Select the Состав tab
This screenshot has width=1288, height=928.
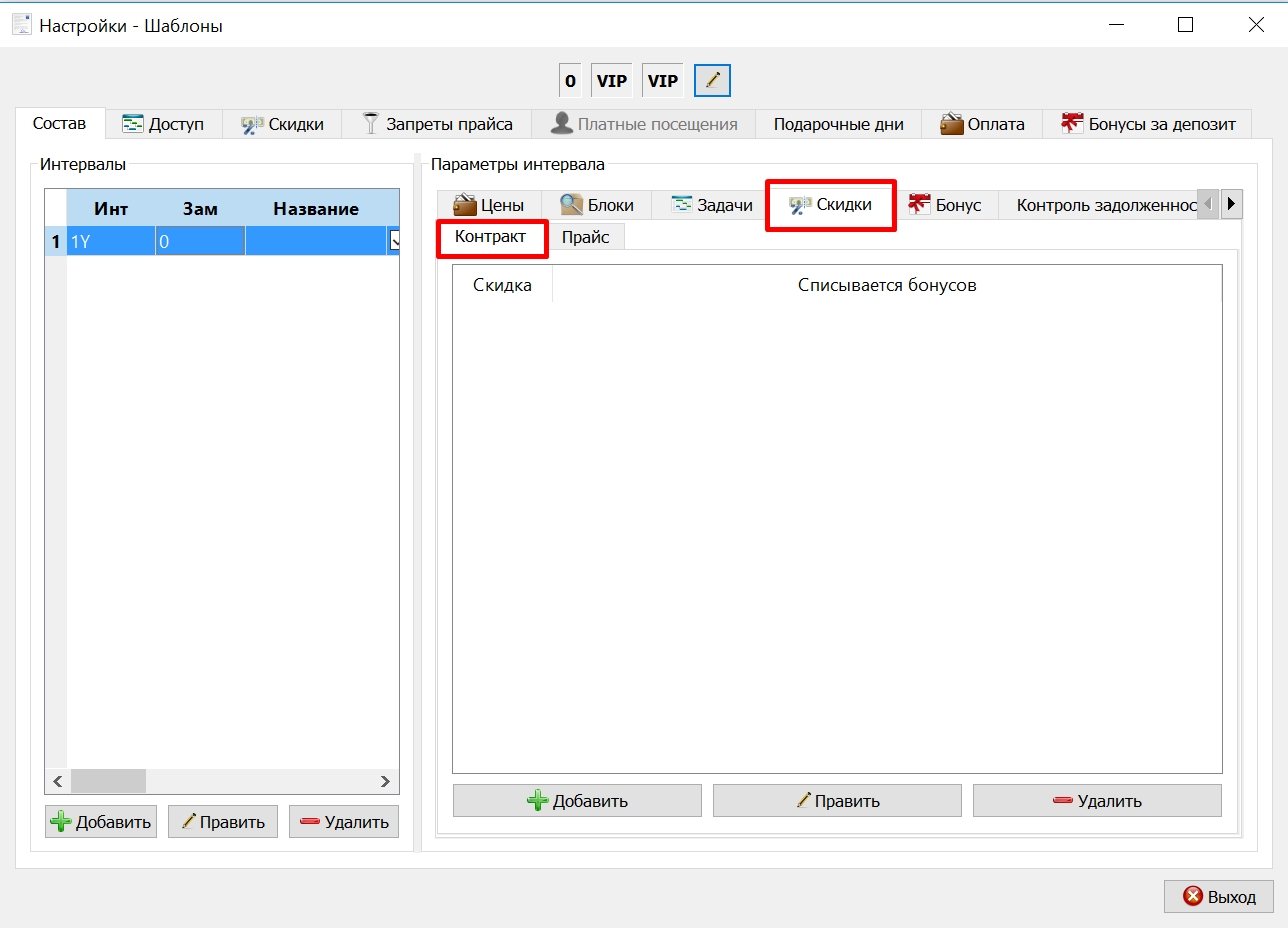60,123
